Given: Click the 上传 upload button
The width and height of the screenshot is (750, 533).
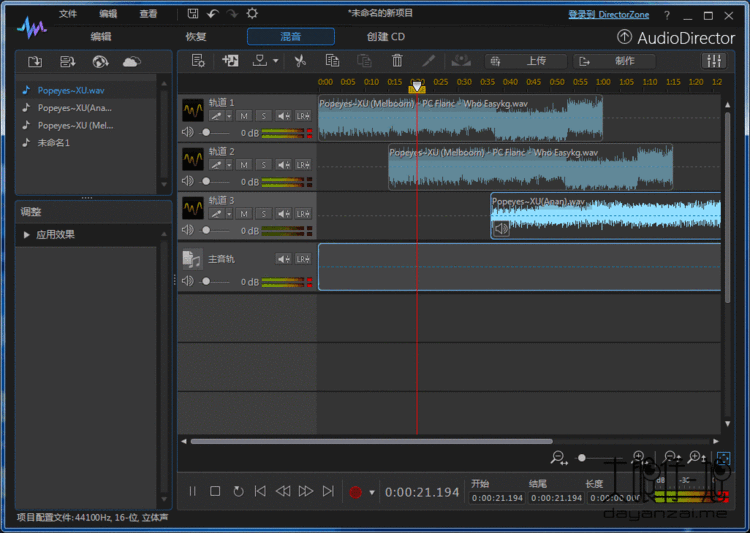Looking at the screenshot, I should click(526, 61).
